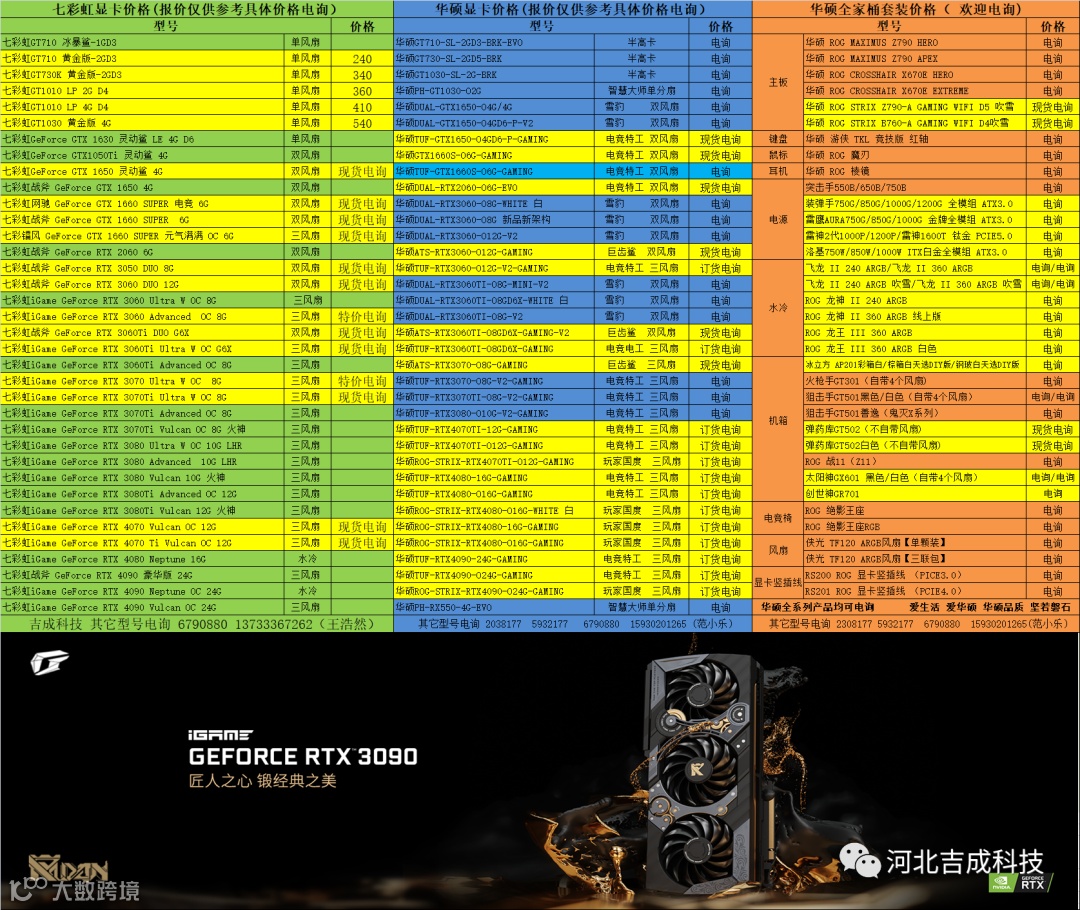Click the 机箱 category cell
The width and height of the screenshot is (1080, 910).
pyautogui.click(x=778, y=421)
